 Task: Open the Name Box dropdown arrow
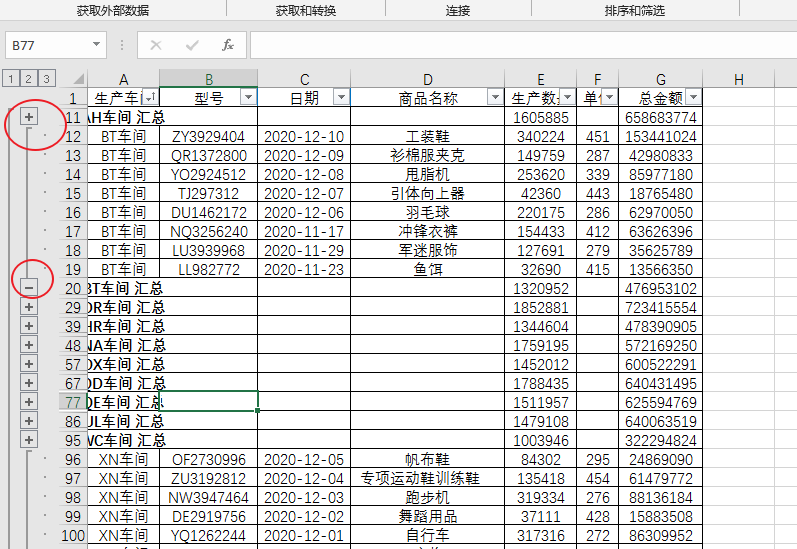coord(96,45)
